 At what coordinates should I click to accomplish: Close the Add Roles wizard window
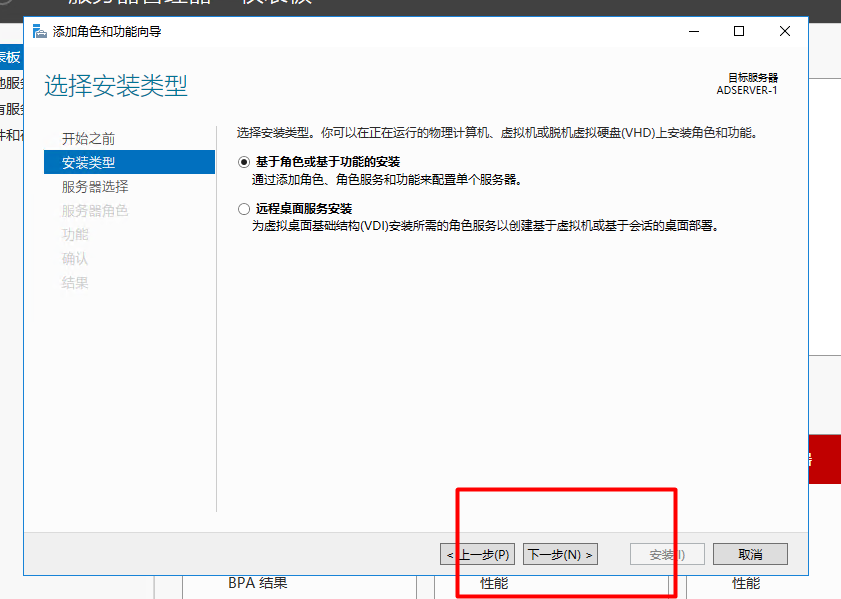785,32
